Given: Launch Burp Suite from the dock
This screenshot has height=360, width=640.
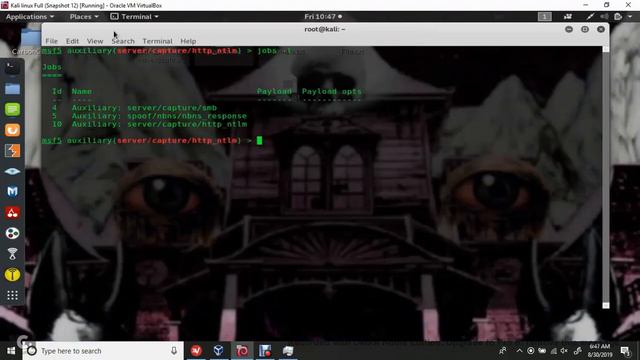Looking at the screenshot, I should tap(12, 130).
